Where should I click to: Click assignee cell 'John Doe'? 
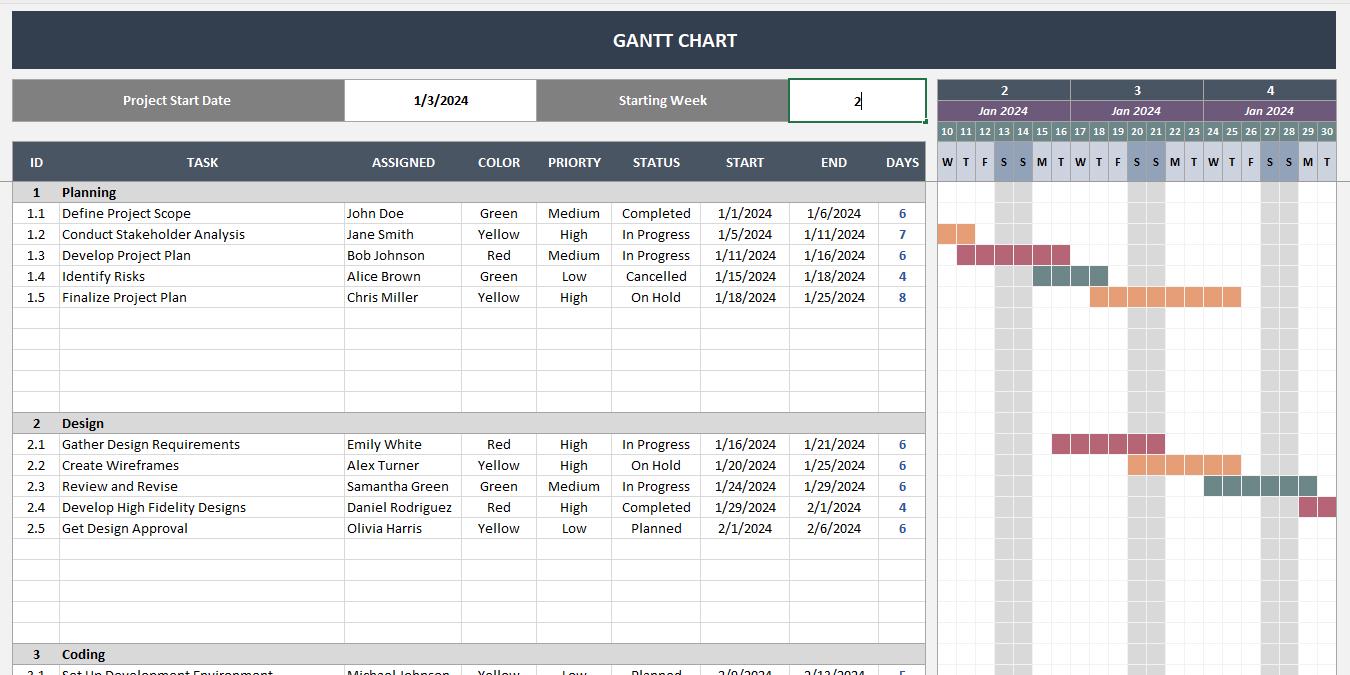click(x=403, y=213)
